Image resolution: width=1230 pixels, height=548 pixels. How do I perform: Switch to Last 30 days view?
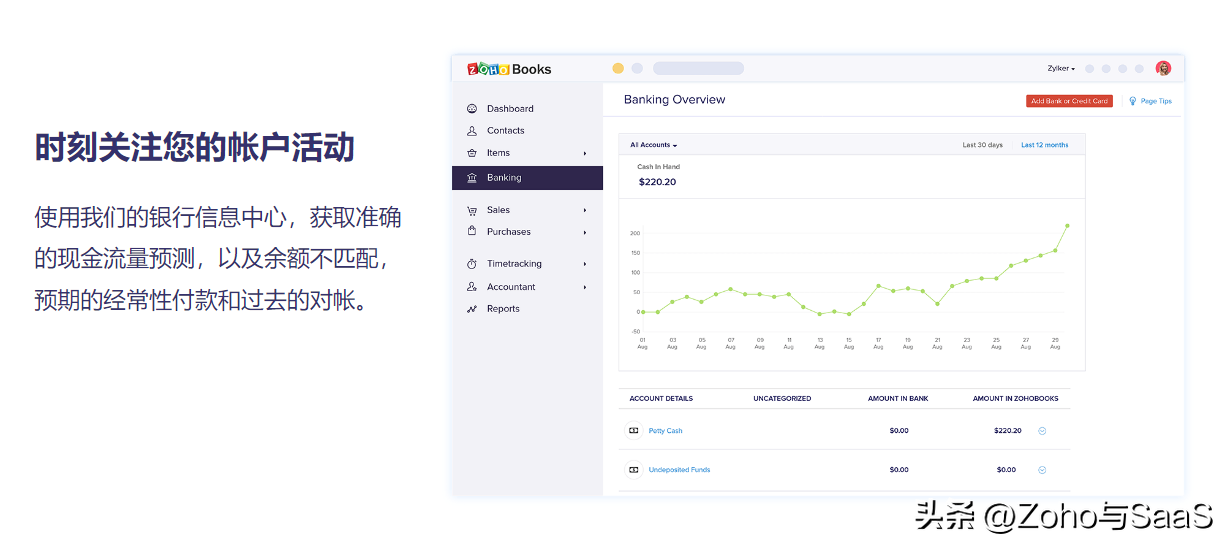(x=982, y=145)
